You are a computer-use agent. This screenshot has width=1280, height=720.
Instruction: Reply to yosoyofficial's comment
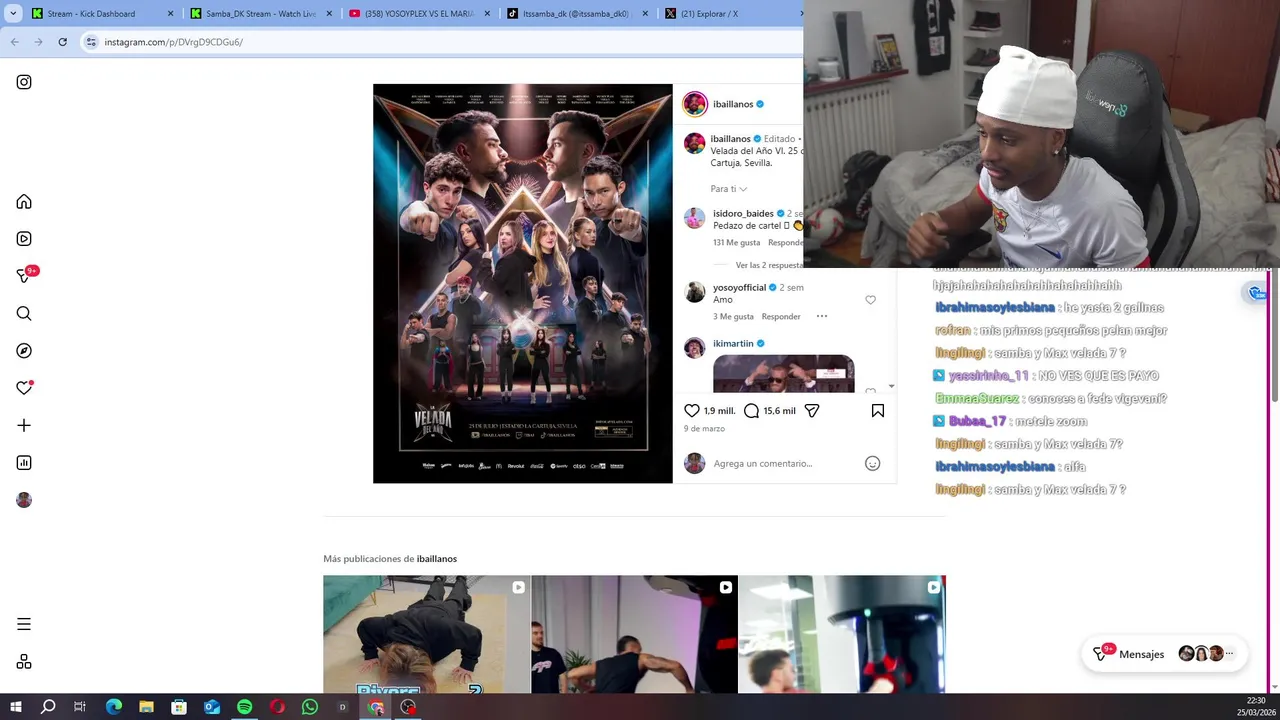[781, 316]
